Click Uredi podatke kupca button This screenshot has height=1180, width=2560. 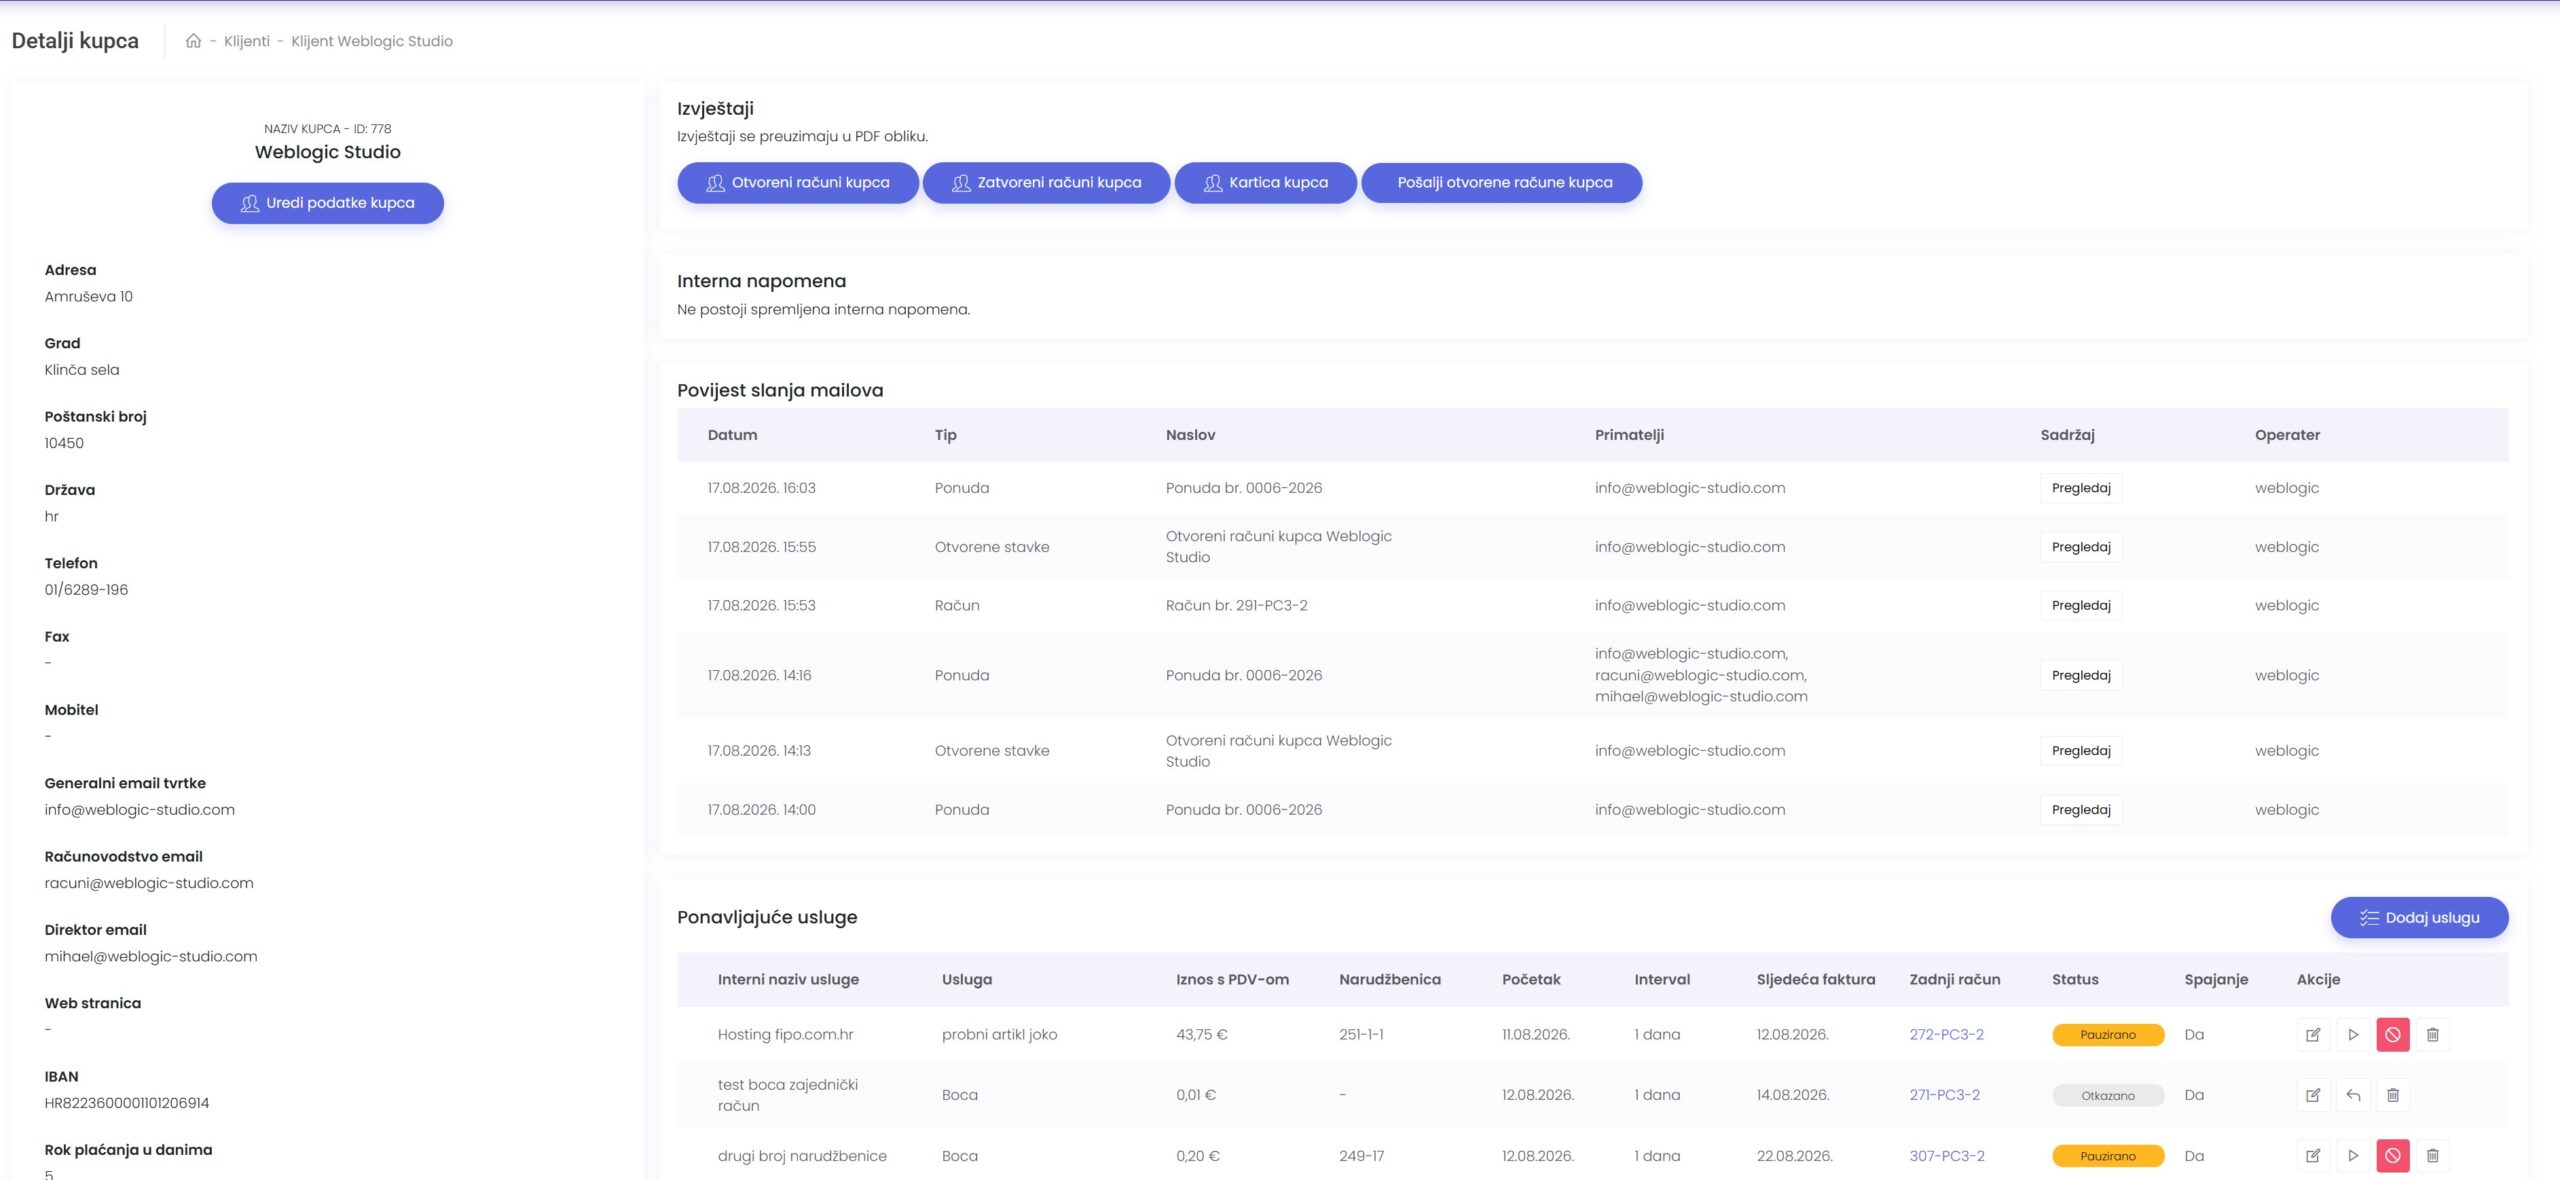tap(328, 203)
